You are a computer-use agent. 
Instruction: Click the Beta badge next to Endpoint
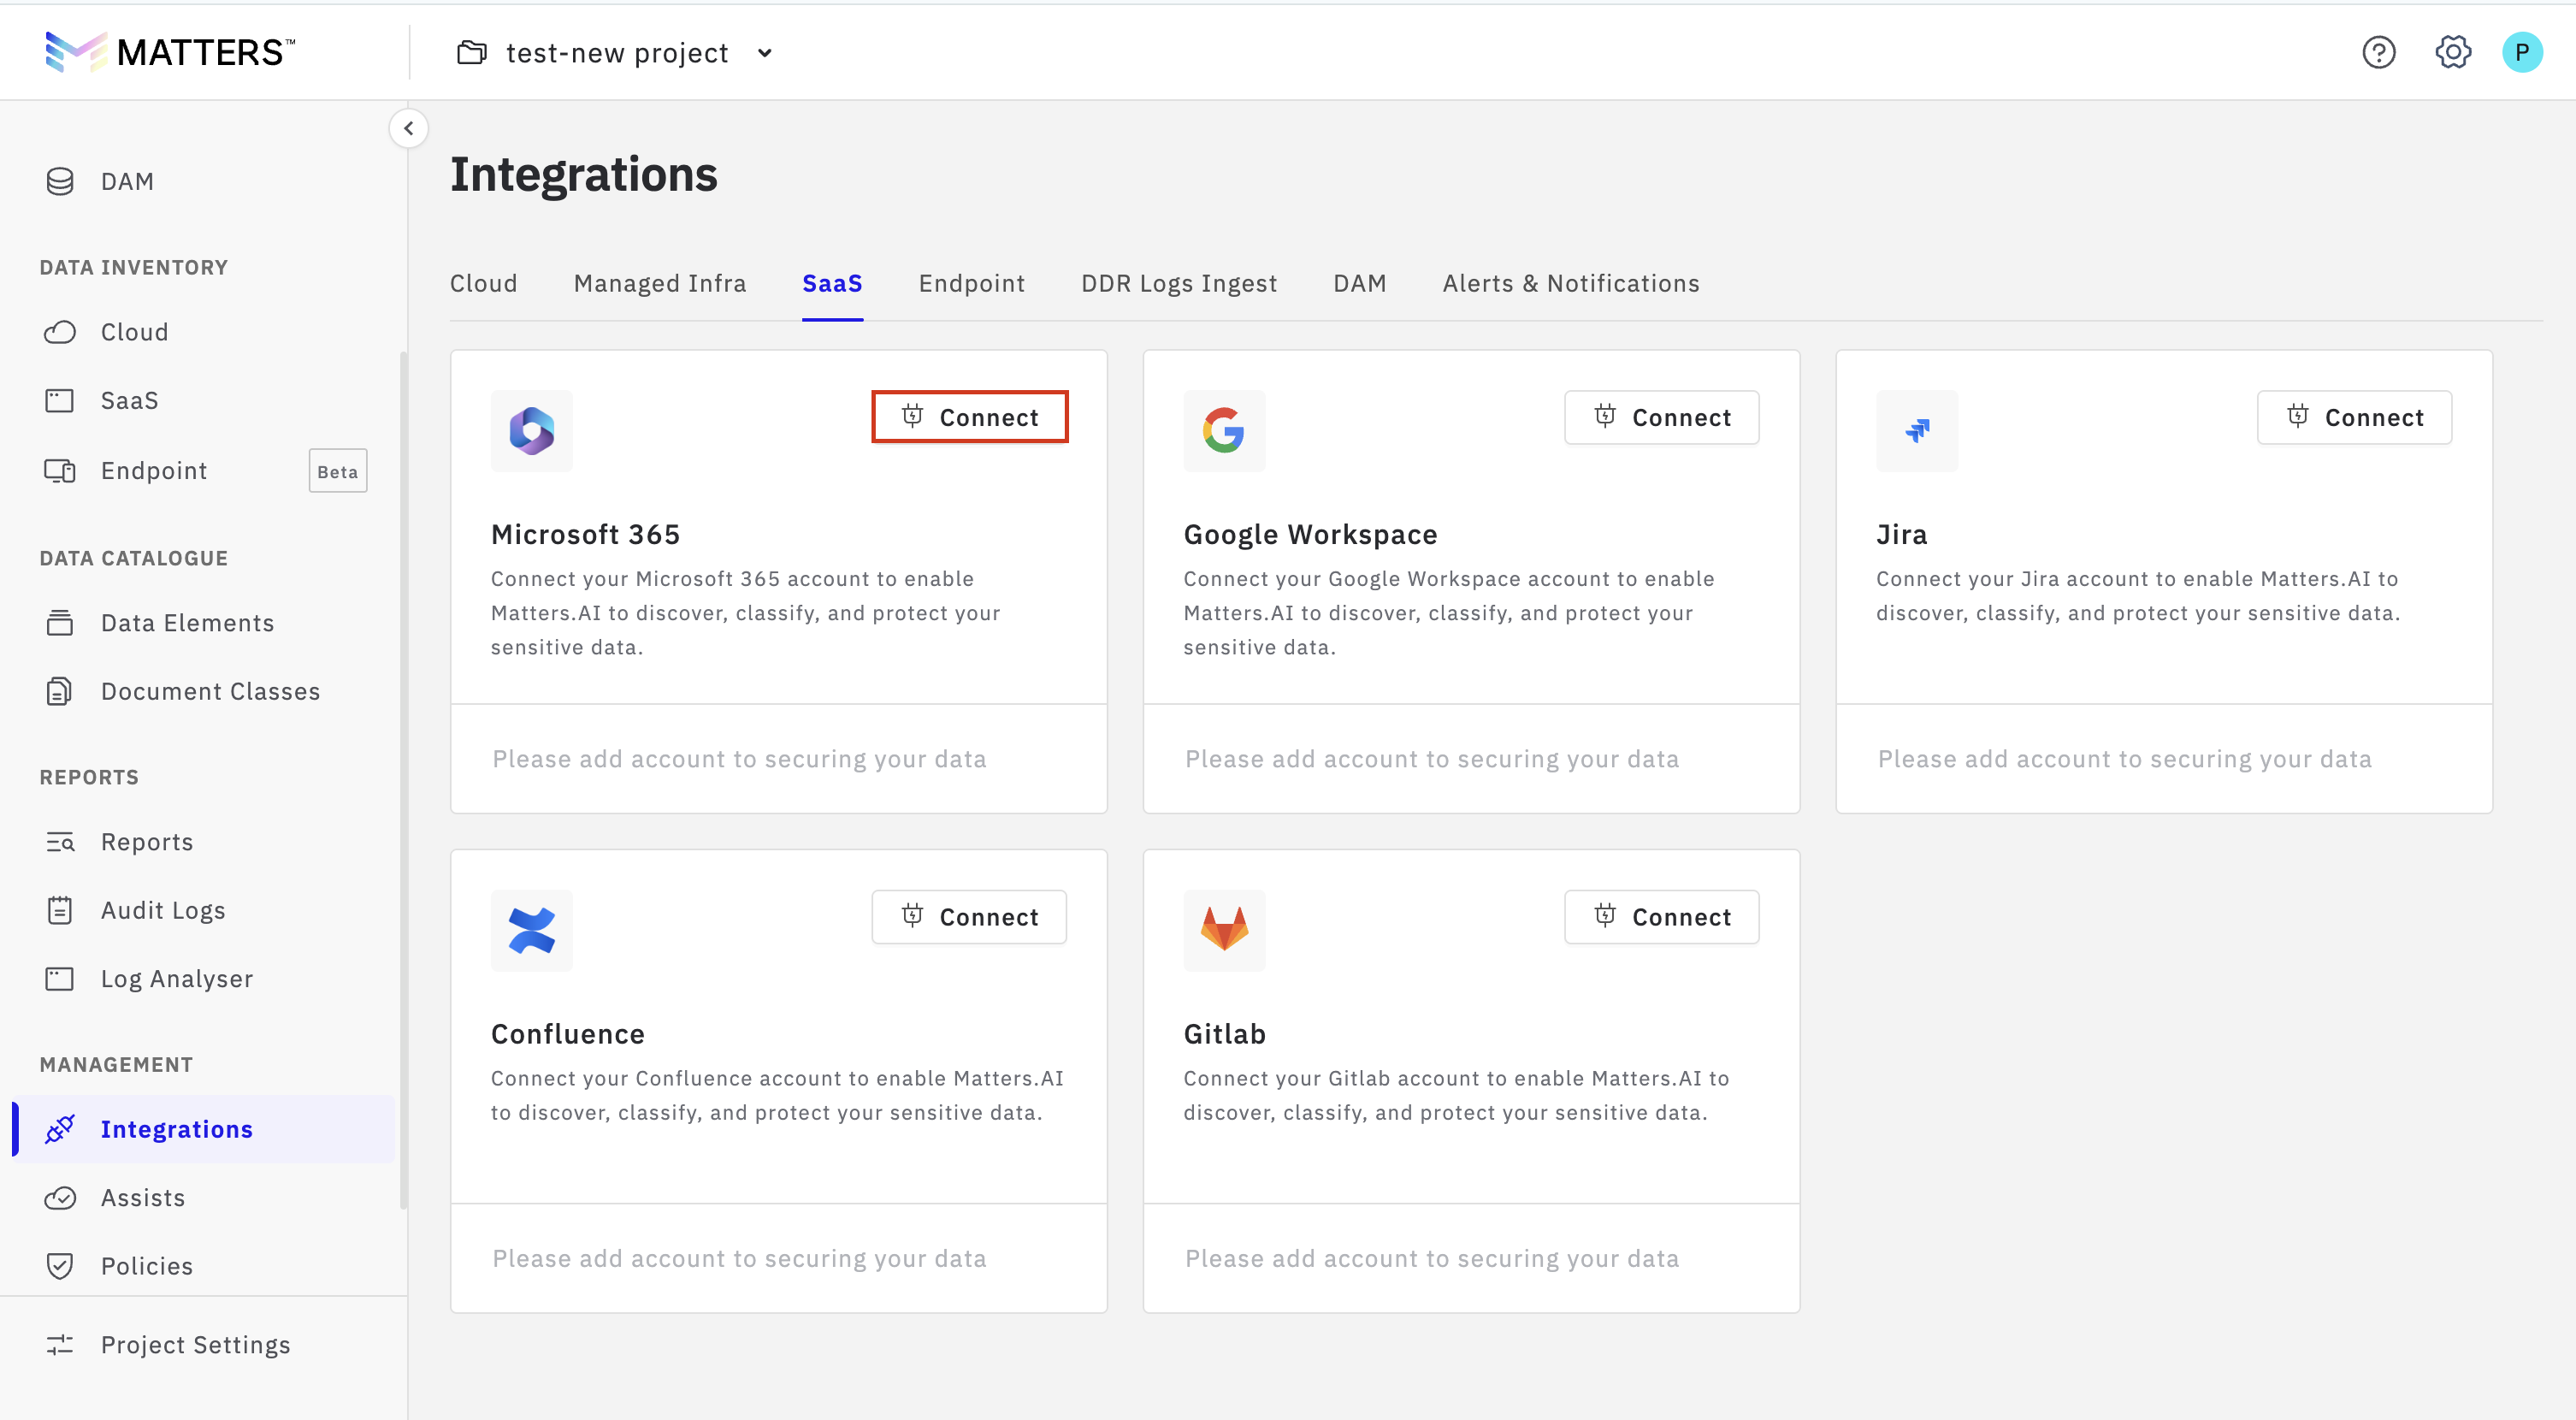338,471
